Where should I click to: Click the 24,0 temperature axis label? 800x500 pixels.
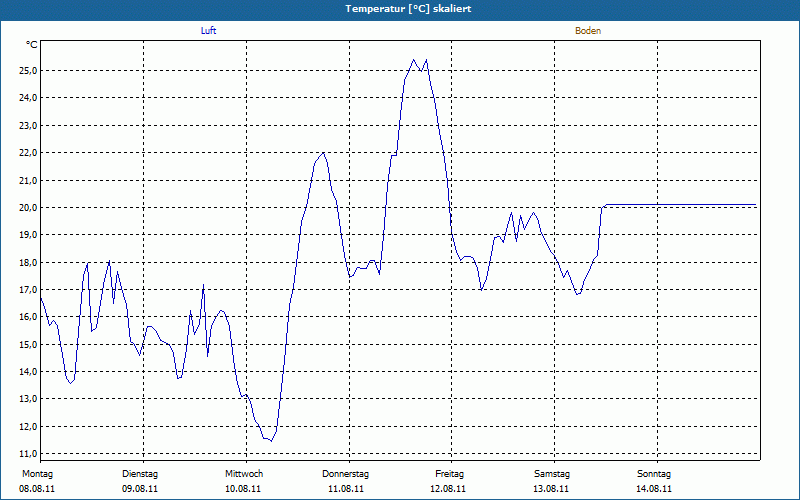[x=28, y=97]
